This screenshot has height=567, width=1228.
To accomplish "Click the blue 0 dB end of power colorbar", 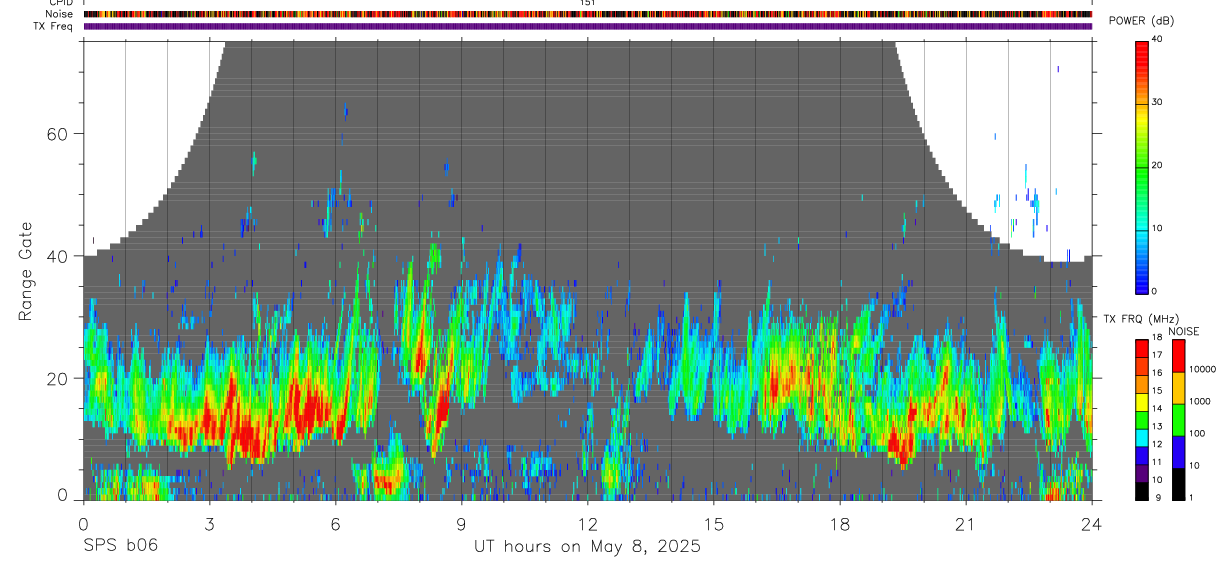I will (1142, 286).
